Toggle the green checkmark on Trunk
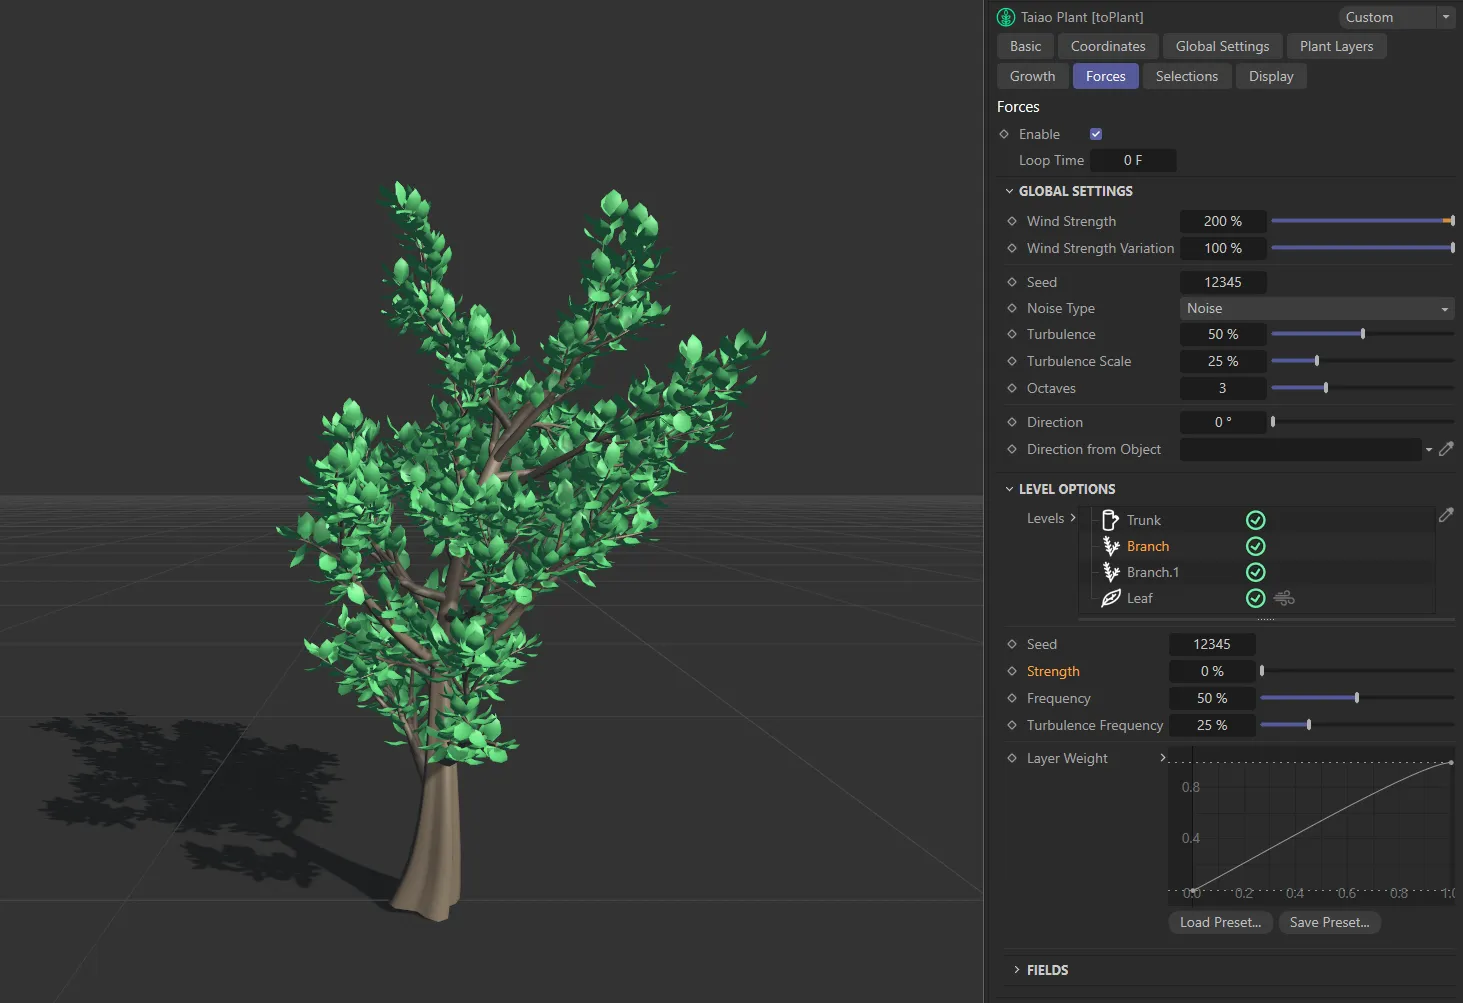The width and height of the screenshot is (1463, 1003). click(x=1255, y=520)
